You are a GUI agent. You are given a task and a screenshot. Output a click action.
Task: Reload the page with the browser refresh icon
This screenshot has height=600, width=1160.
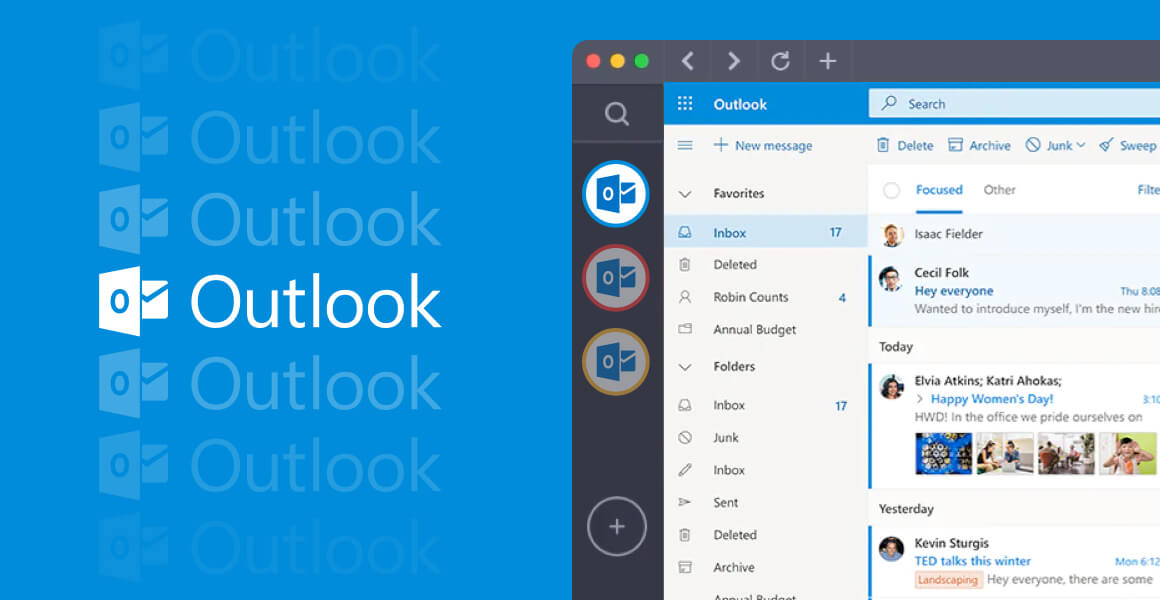[x=780, y=60]
